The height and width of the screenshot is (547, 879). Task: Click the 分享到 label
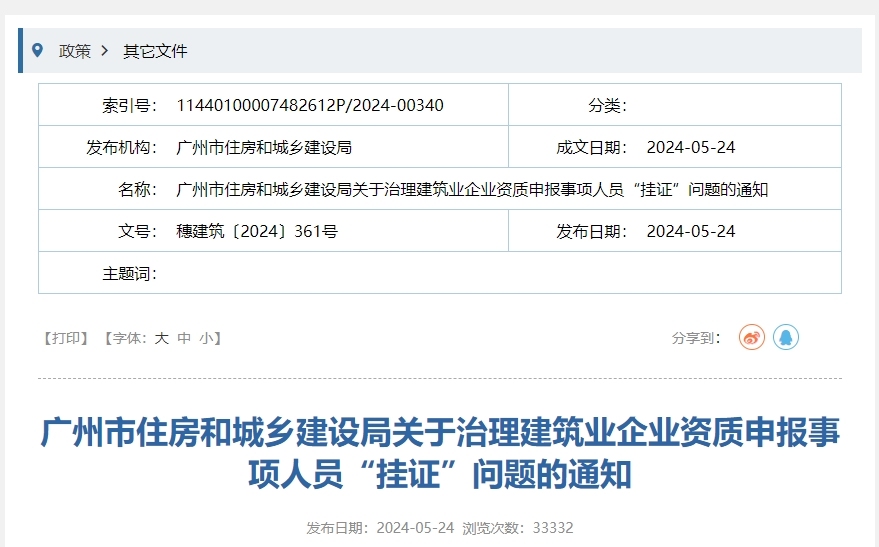[x=696, y=338]
